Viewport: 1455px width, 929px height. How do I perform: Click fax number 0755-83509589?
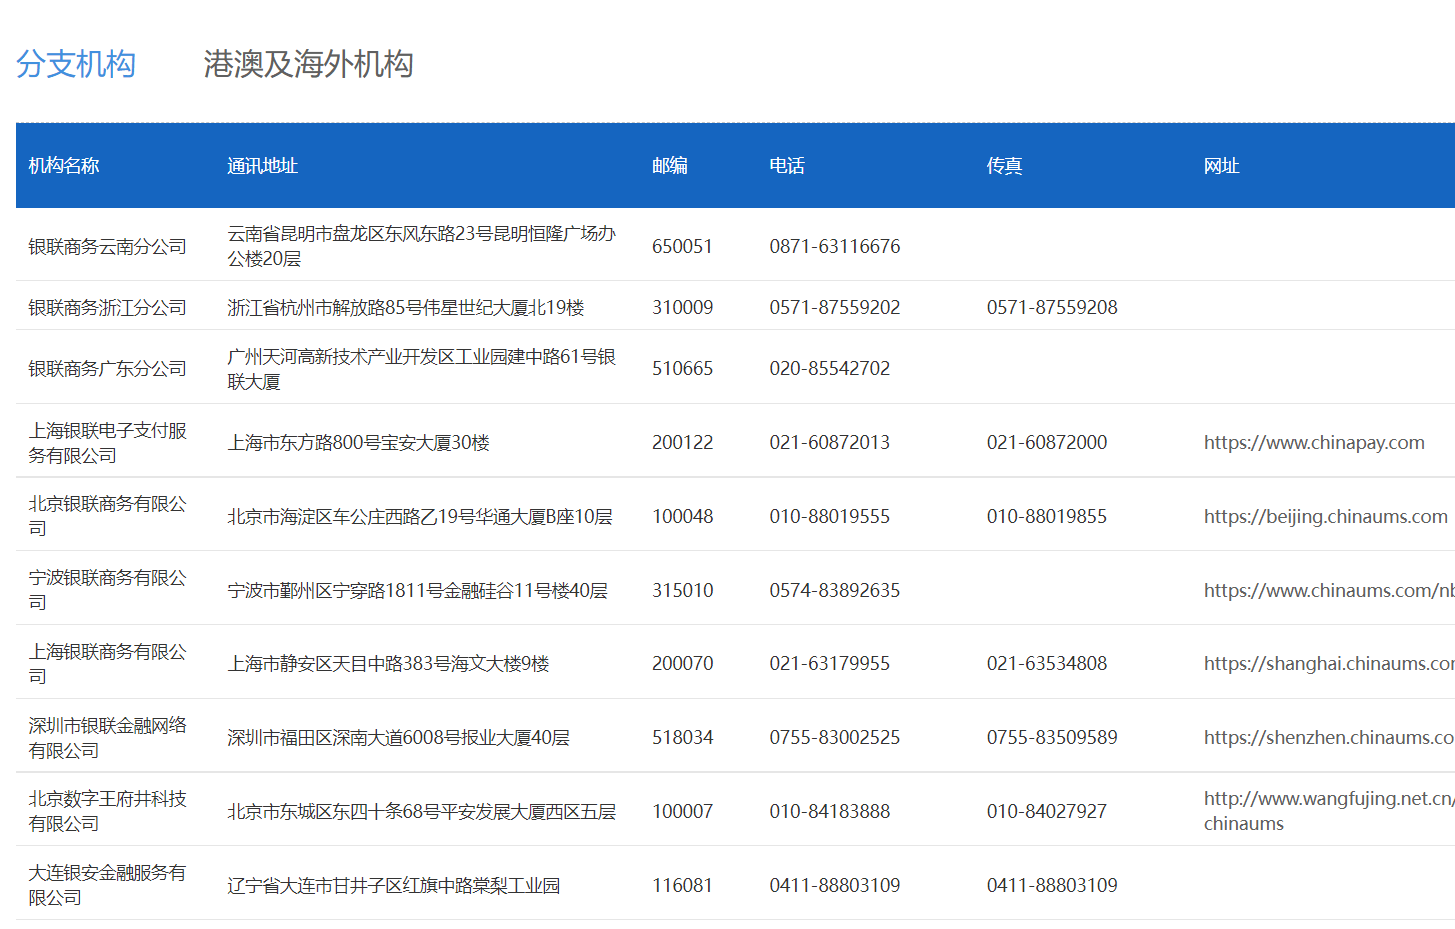(1052, 737)
